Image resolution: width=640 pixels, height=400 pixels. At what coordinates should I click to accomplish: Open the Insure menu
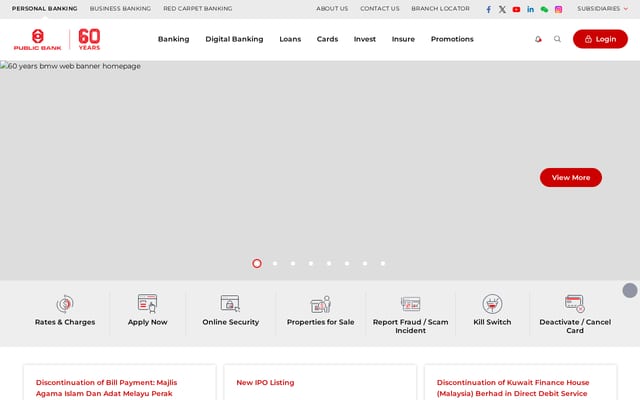[x=403, y=39]
